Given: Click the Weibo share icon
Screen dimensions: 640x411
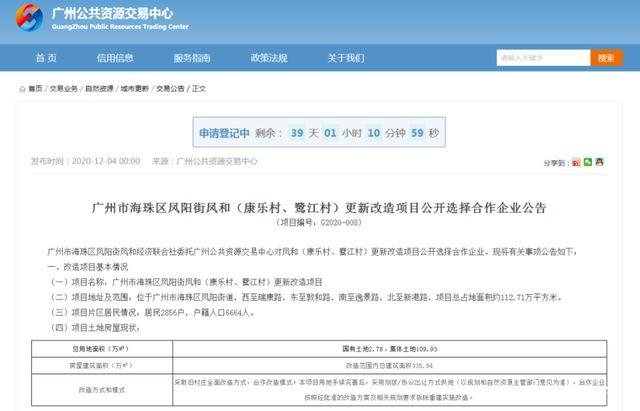Looking at the screenshot, I should (x=576, y=162).
